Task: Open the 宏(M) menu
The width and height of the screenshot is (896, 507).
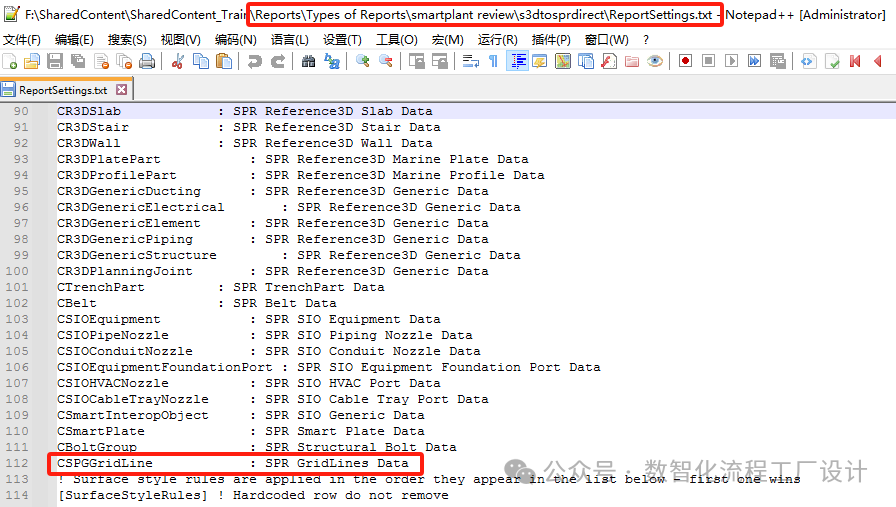Action: [x=447, y=39]
